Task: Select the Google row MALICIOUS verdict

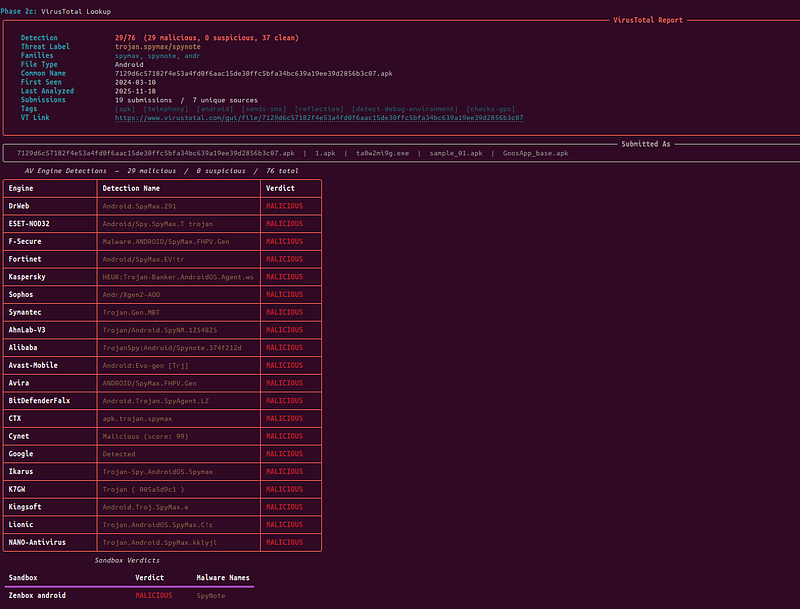Action: [x=284, y=454]
